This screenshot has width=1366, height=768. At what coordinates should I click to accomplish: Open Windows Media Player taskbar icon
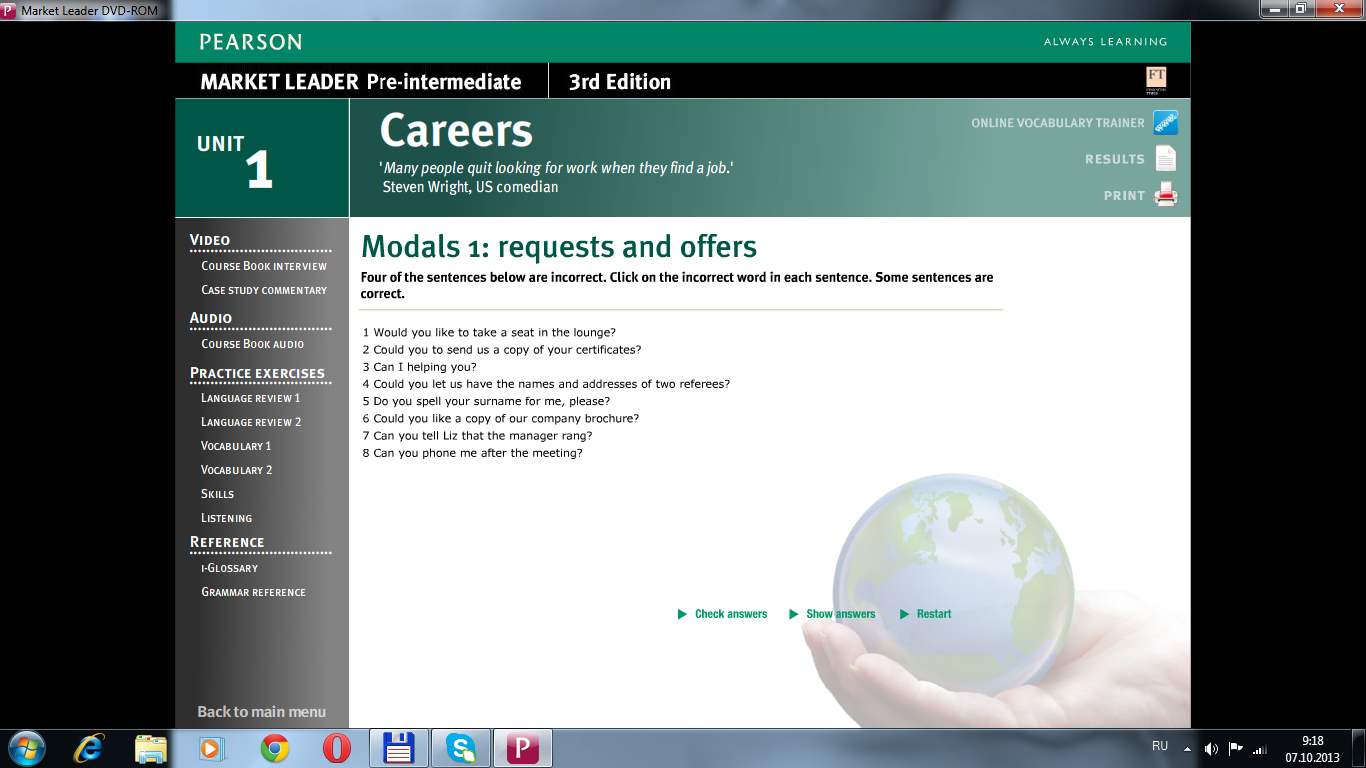(x=210, y=748)
